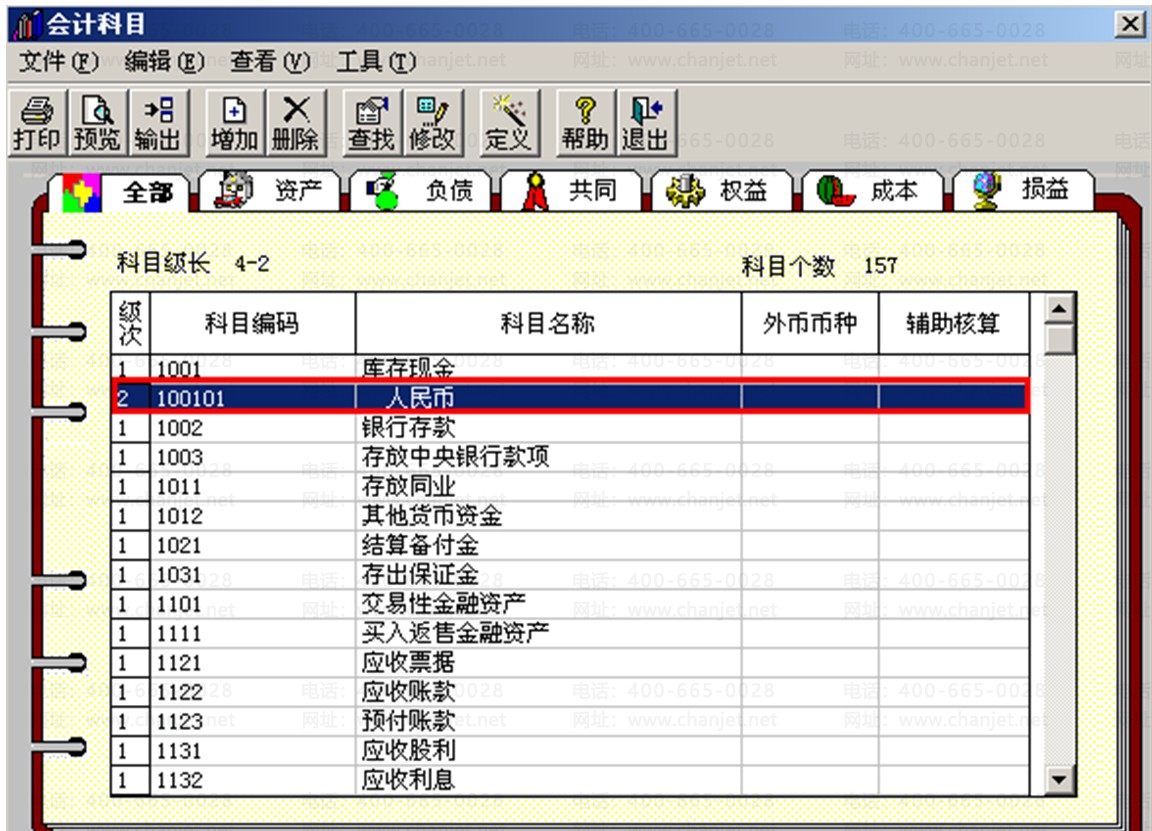Switch to the 成本 tab
Screen dimensions: 1152x831
(x=871, y=193)
